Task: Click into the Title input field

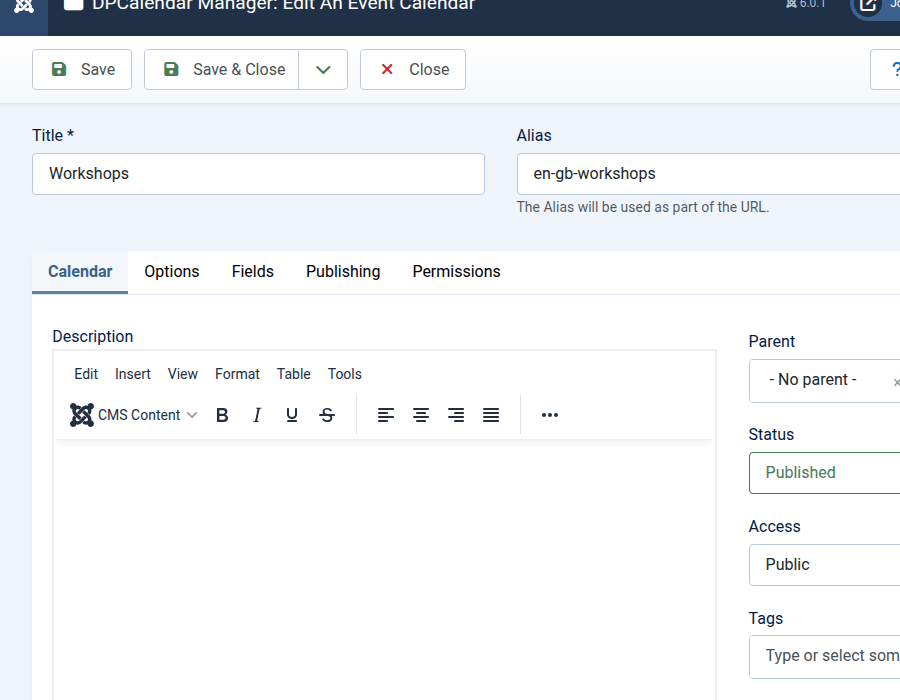Action: 258,174
